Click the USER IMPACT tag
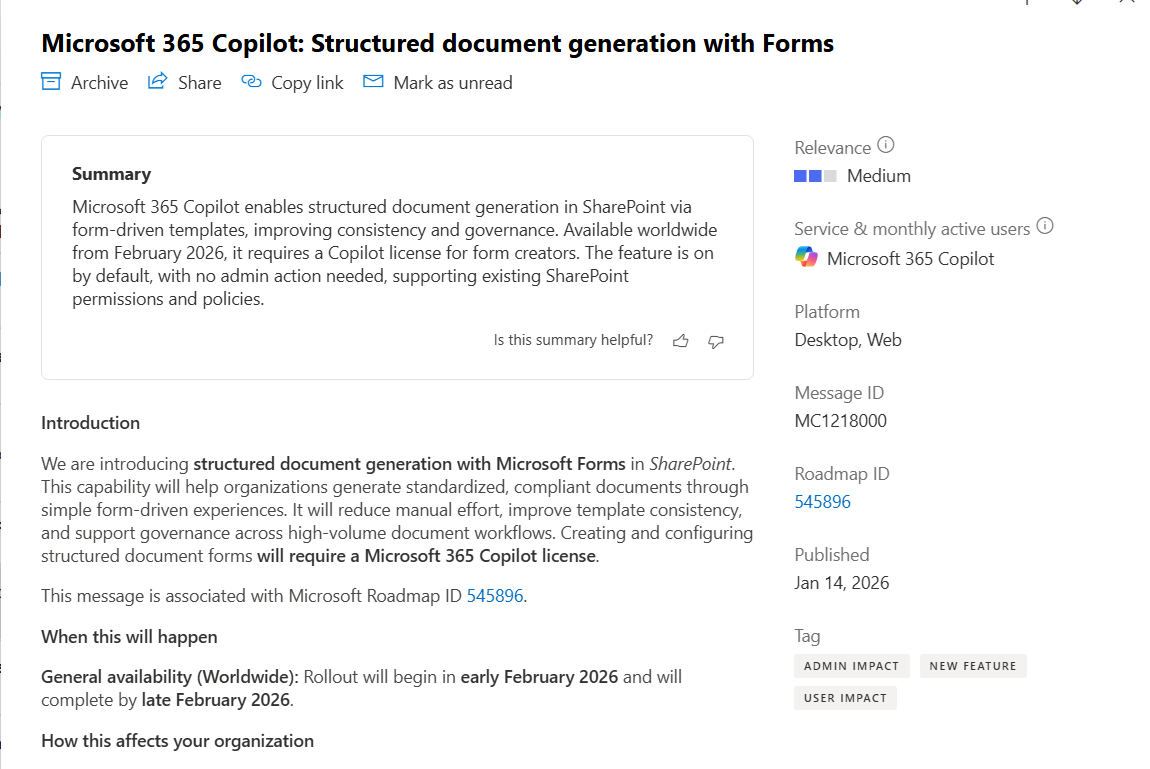1150x769 pixels. 845,698
